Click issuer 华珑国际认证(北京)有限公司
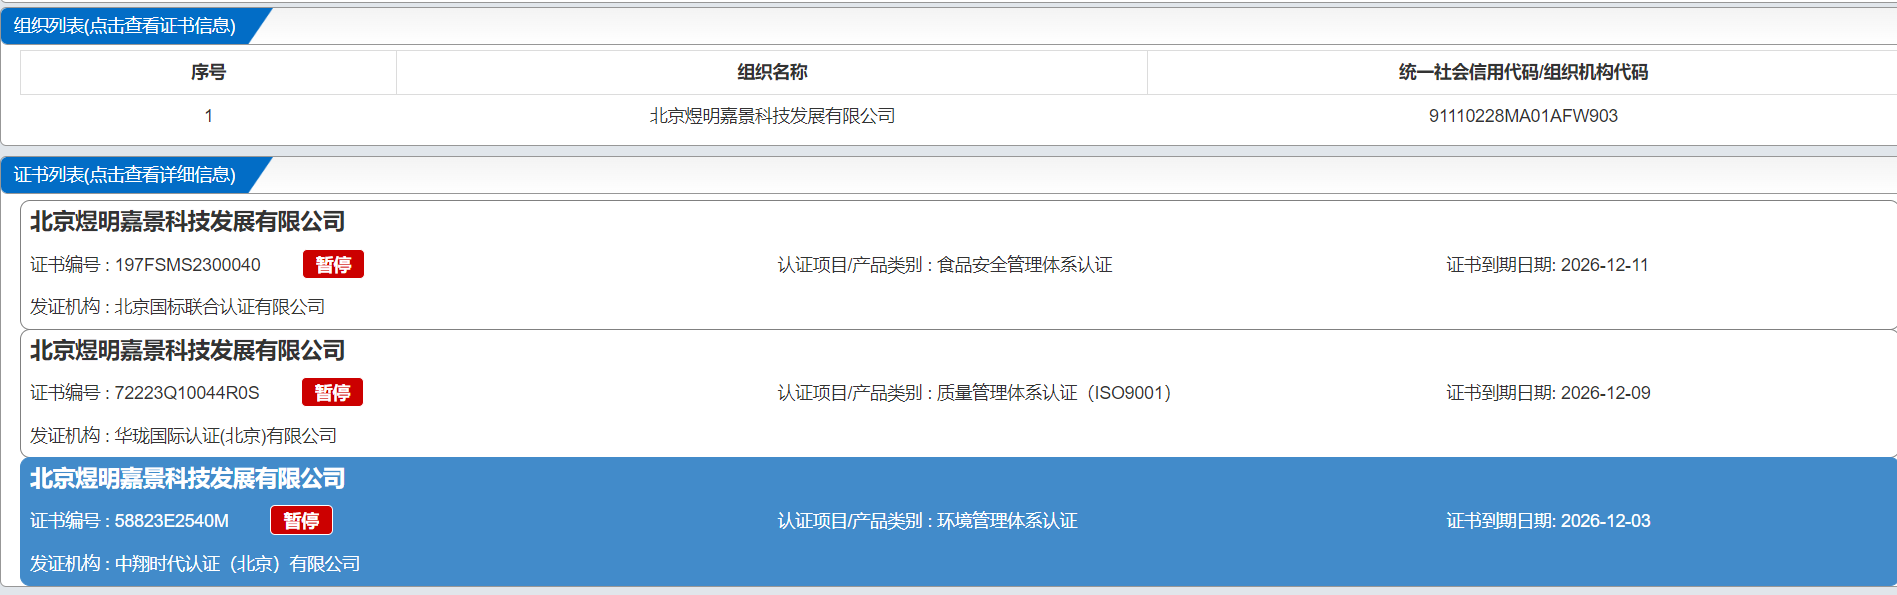The width and height of the screenshot is (1897, 595). [226, 436]
